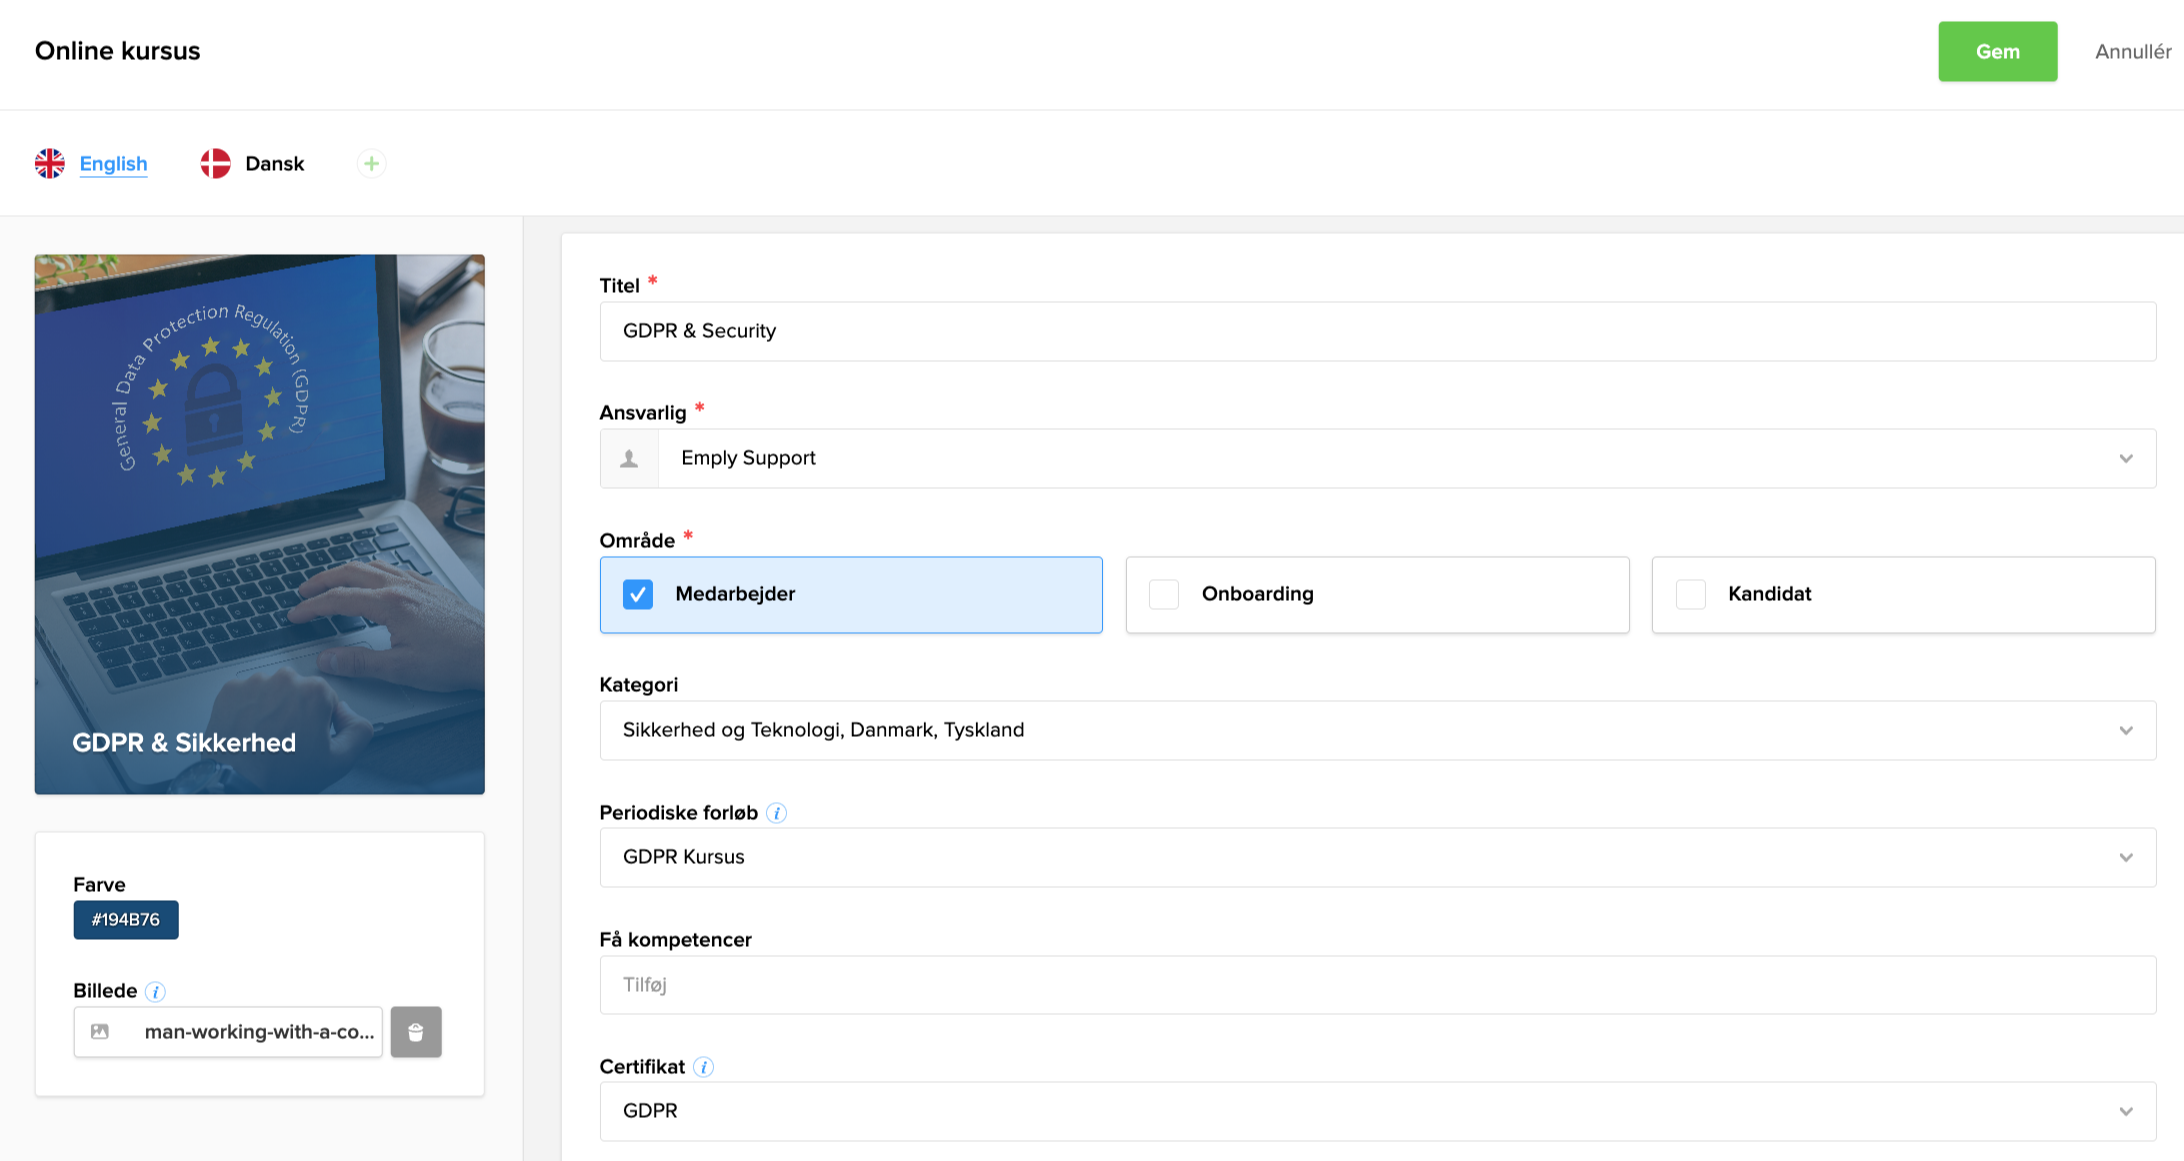Viewport: 2184px width, 1161px height.
Task: Open the #194B76 color swatch
Action: (x=126, y=920)
